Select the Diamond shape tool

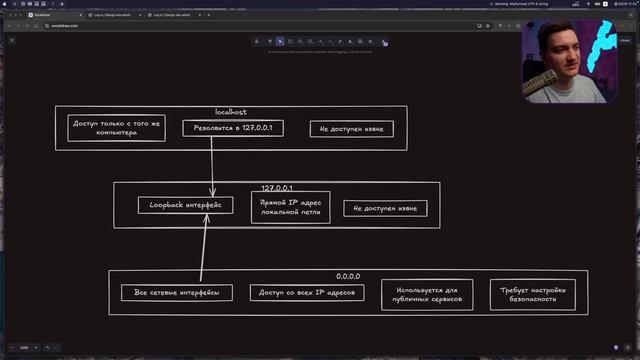click(x=300, y=42)
